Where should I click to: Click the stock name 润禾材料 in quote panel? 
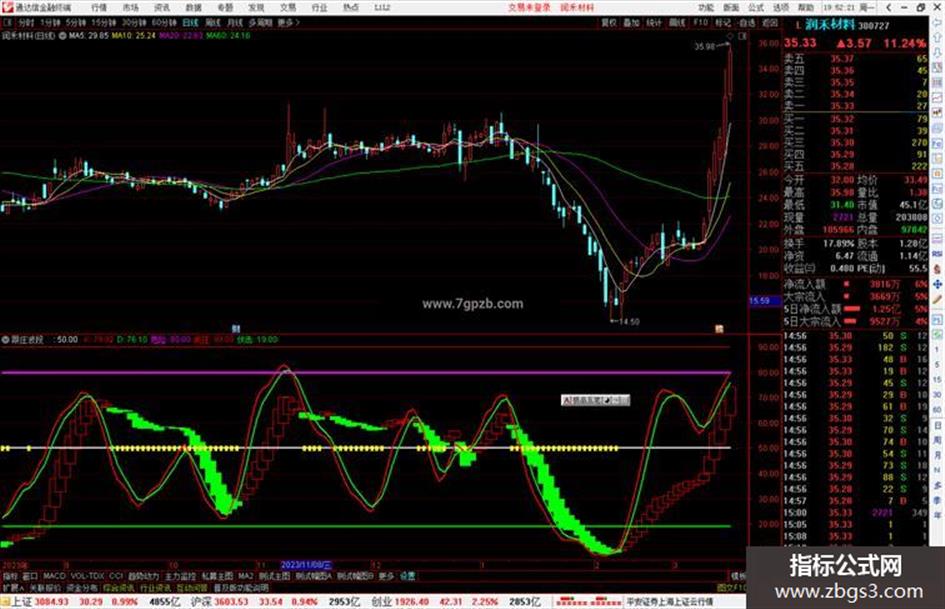(830, 25)
